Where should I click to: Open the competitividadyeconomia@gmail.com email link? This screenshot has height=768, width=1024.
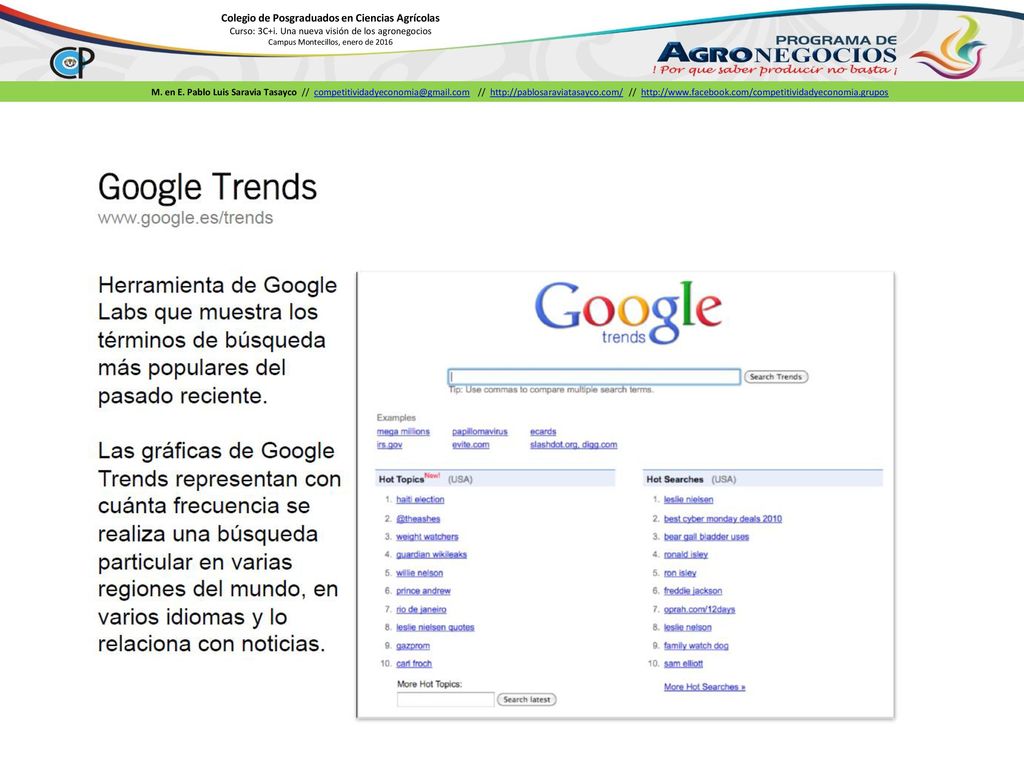[x=392, y=92]
